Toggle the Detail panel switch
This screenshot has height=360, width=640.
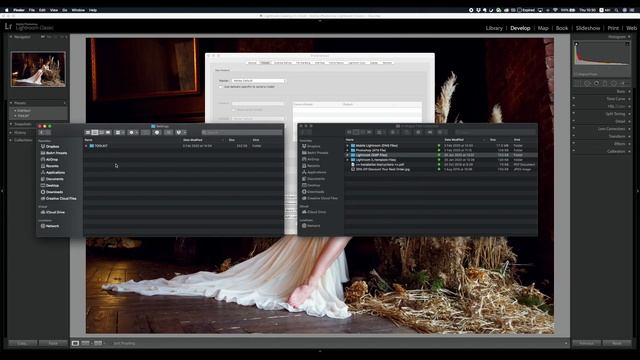574,121
